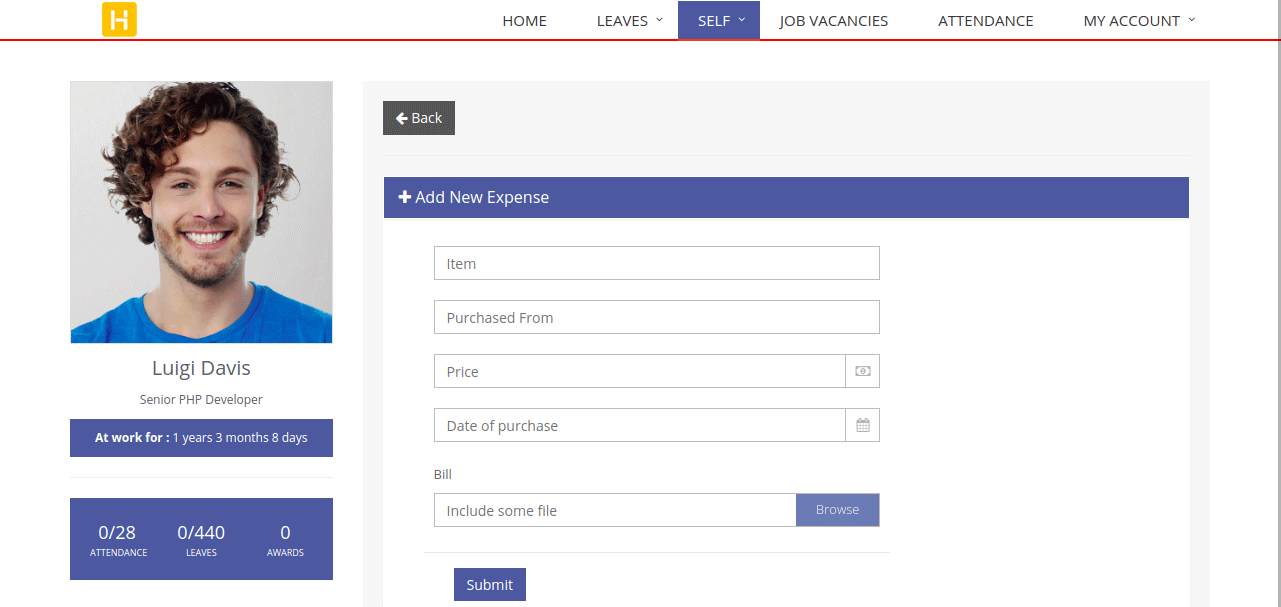1281x607 pixels.
Task: Expand the My Account dropdown
Action: pyautogui.click(x=1139, y=20)
